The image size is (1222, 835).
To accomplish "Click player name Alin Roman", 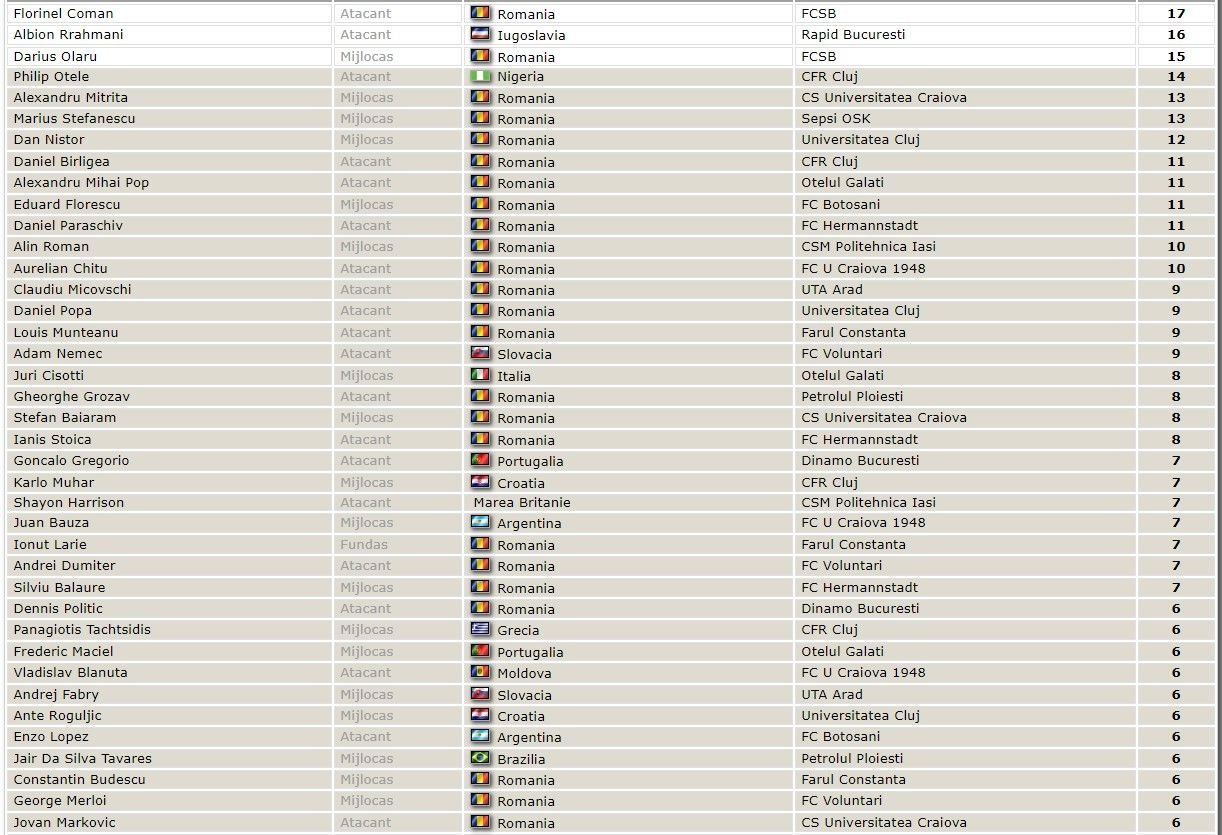I will pyautogui.click(x=51, y=246).
